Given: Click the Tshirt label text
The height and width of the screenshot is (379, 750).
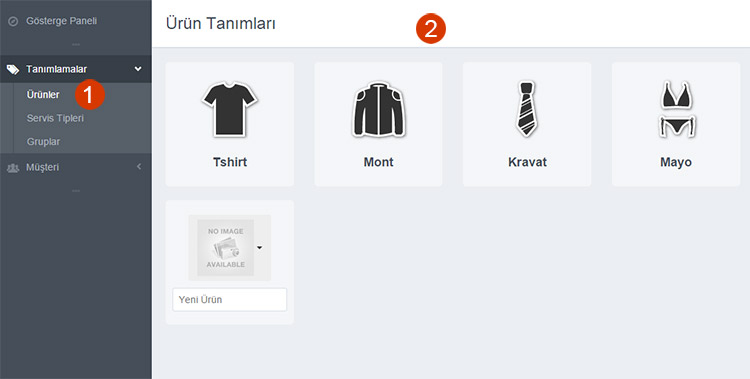Looking at the screenshot, I should 230,162.
